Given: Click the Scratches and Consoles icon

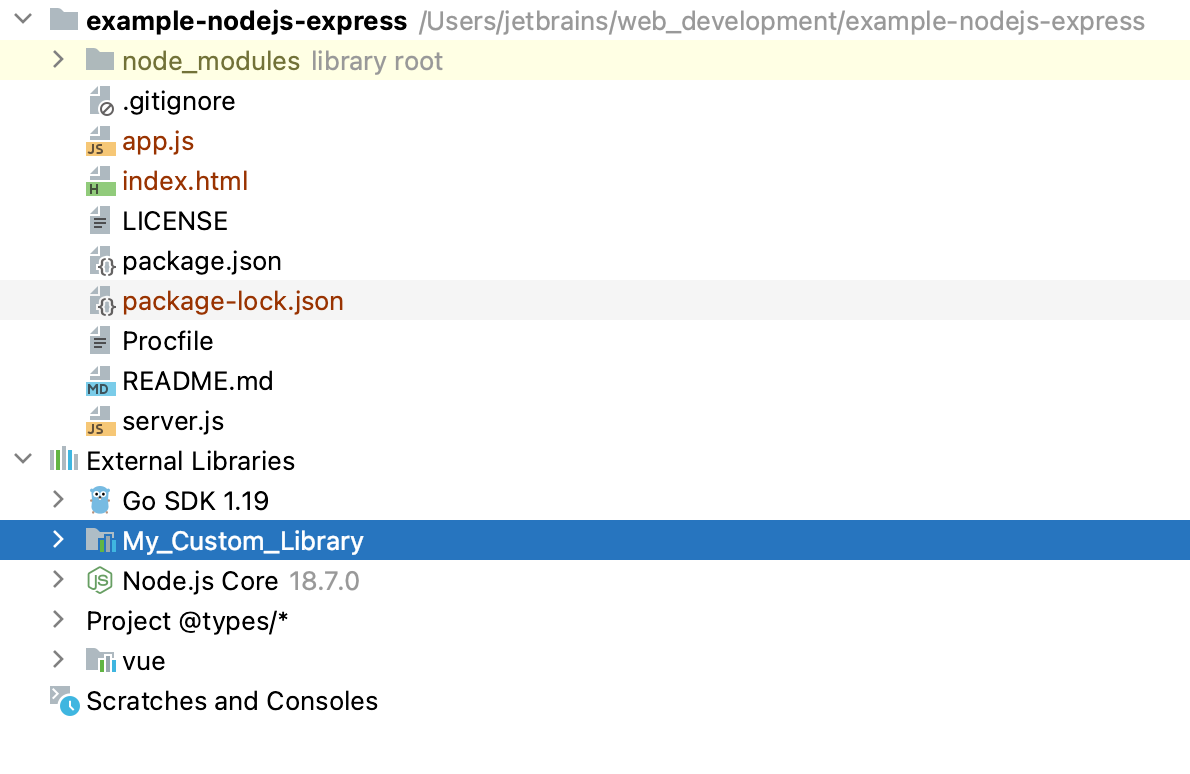Looking at the screenshot, I should click(x=64, y=701).
